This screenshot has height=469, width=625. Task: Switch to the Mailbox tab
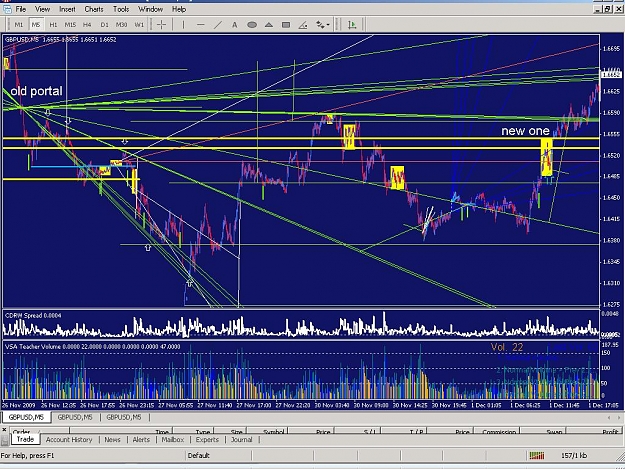pyautogui.click(x=173, y=440)
